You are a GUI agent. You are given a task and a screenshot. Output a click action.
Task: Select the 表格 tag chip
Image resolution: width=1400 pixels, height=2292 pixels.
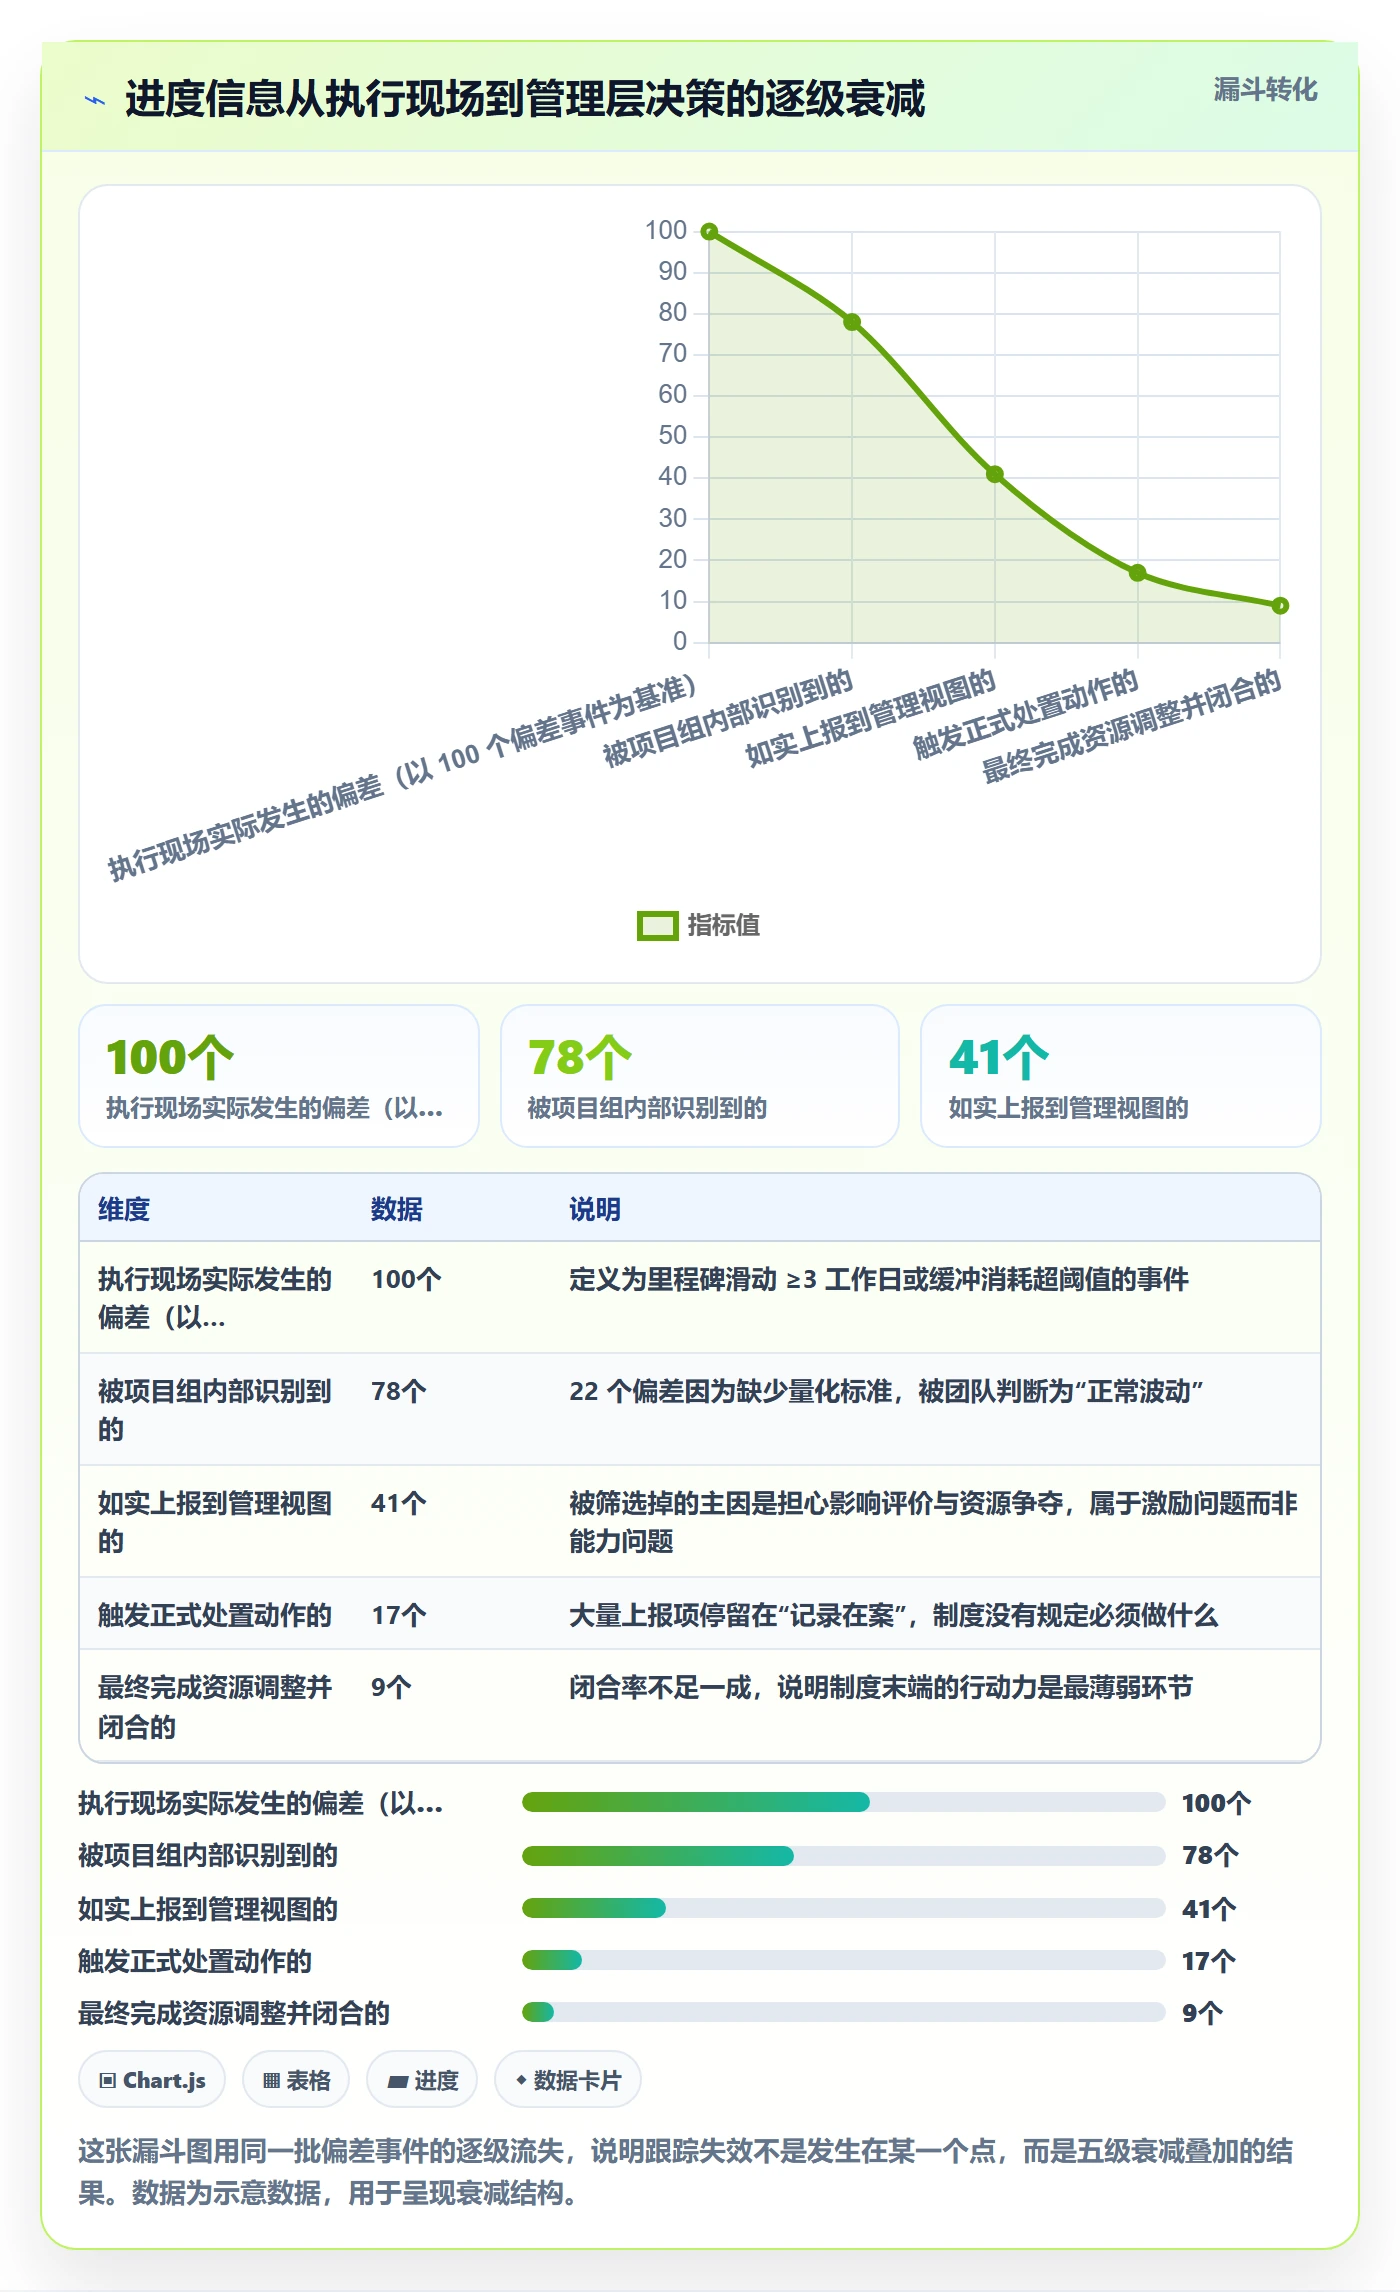pos(296,2080)
